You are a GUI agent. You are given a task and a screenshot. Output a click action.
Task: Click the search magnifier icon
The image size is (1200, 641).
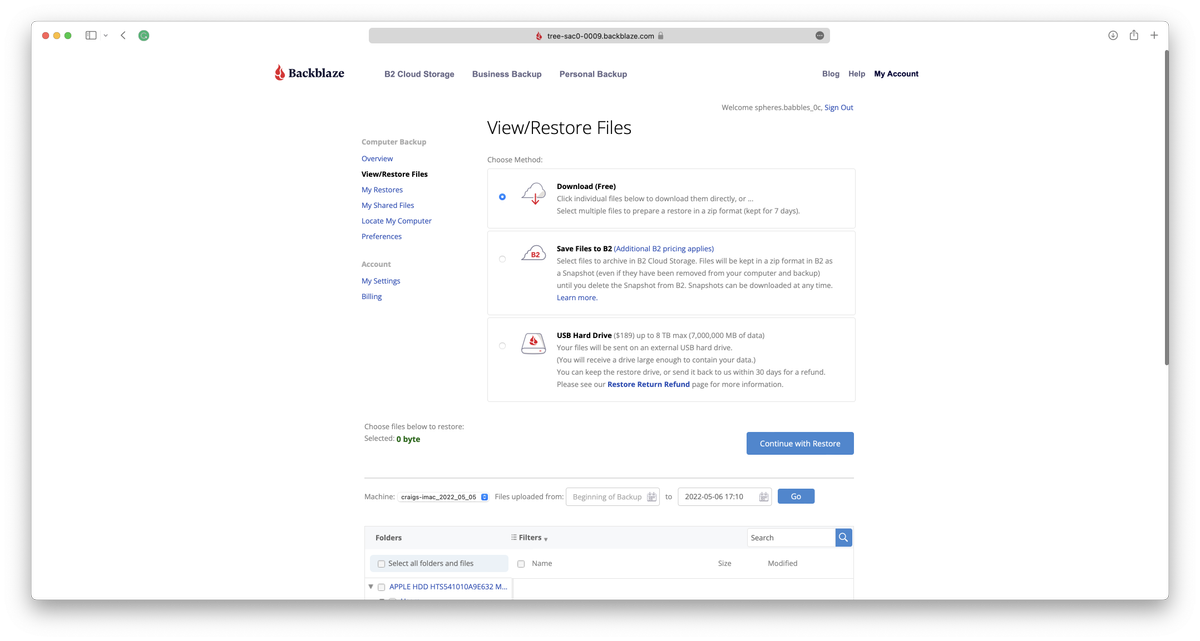pos(843,537)
